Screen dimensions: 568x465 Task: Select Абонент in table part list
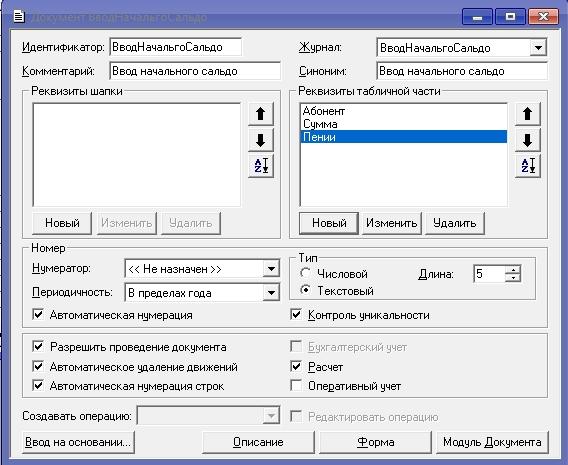coord(403,111)
